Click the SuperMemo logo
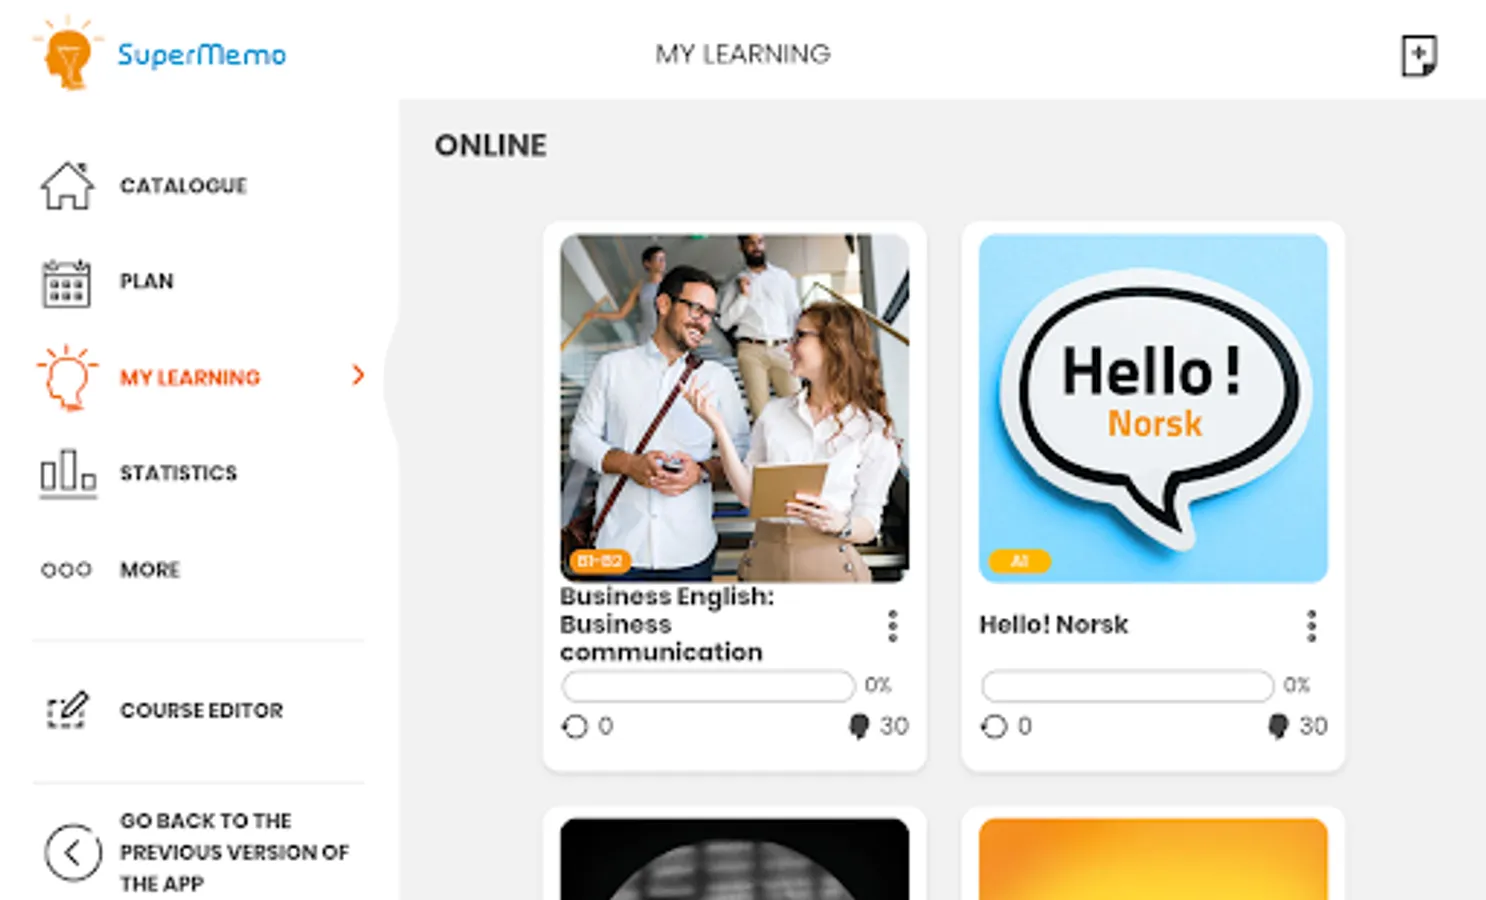 tap(160, 53)
